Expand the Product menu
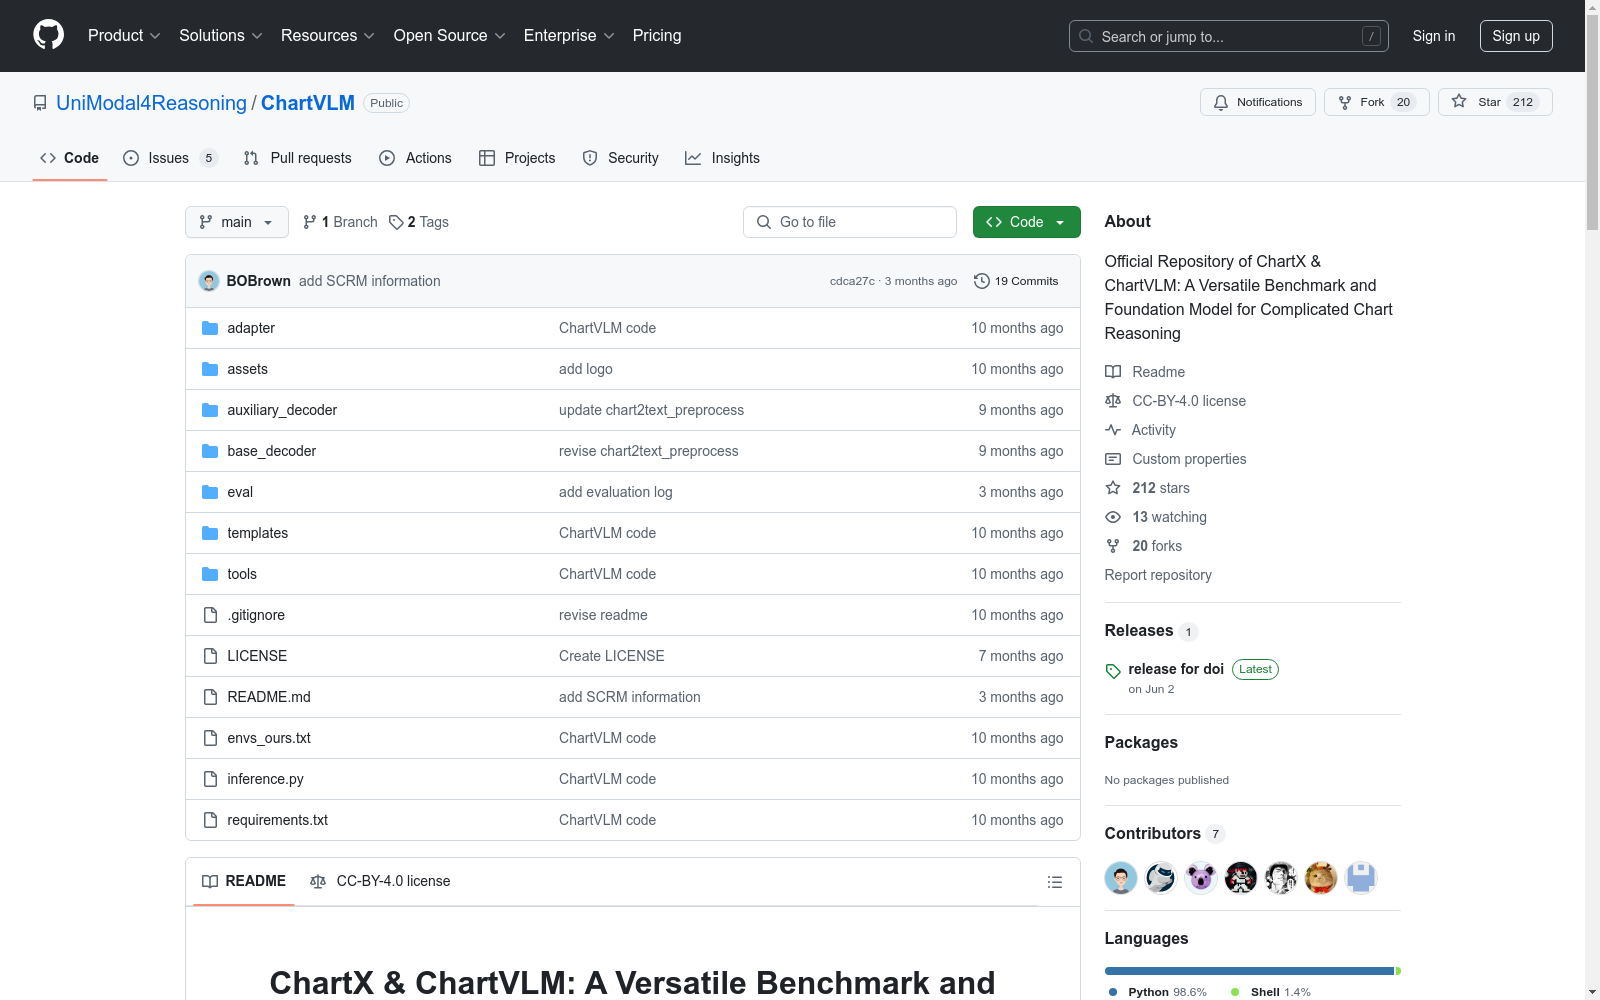Screen dimensions: 1600x1000 pos(124,36)
